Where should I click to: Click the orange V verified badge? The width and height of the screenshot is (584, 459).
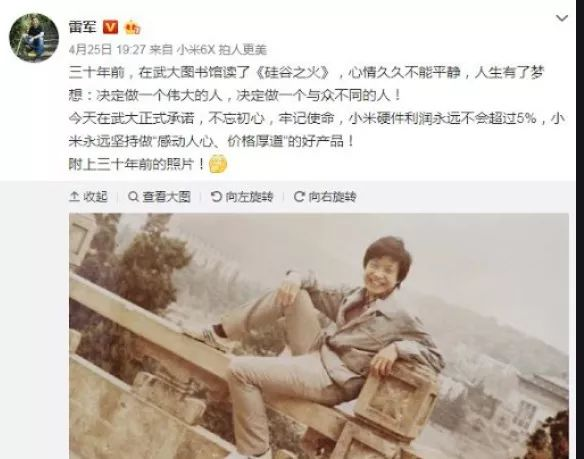click(110, 27)
